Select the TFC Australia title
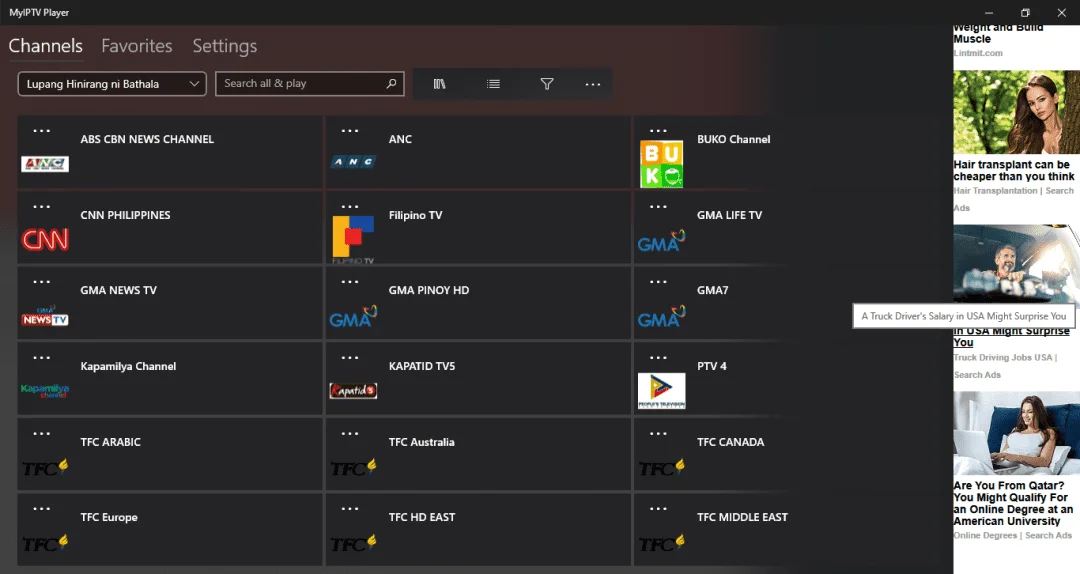Image resolution: width=1080 pixels, height=574 pixels. [x=422, y=442]
